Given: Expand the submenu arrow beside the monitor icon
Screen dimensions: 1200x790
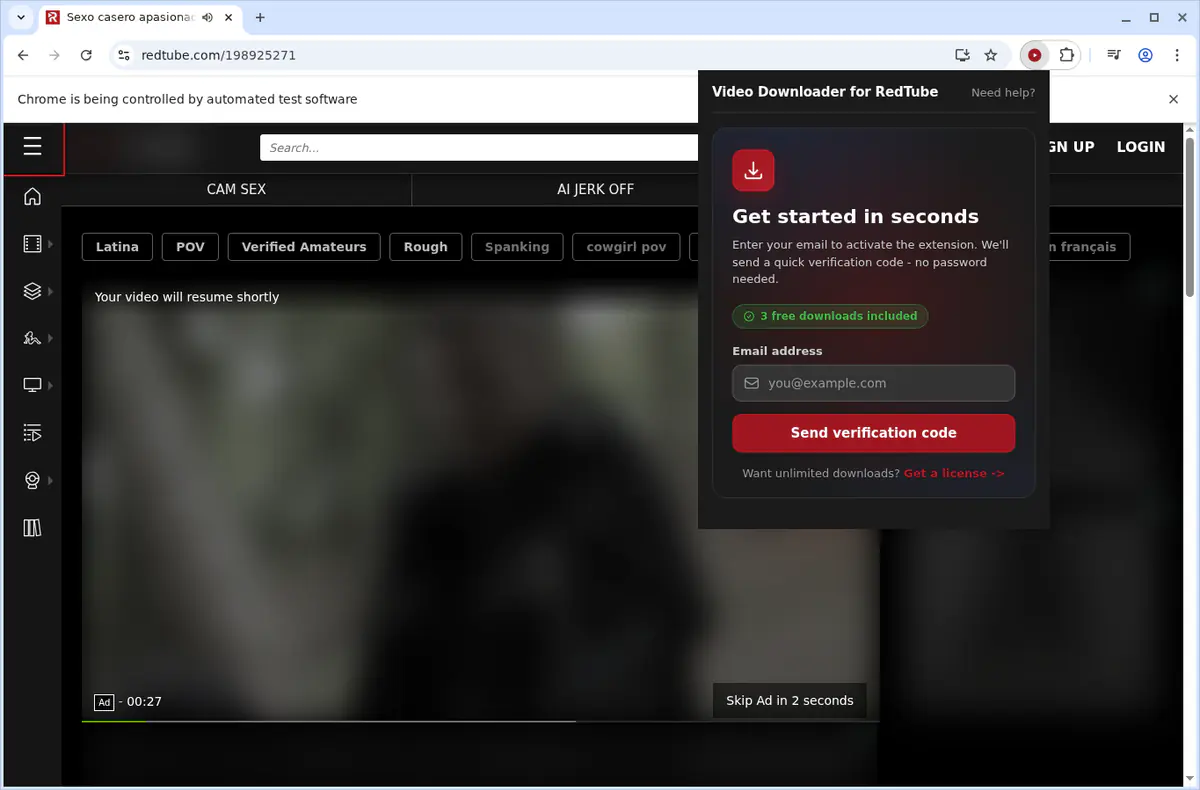Looking at the screenshot, I should pyautogui.click(x=50, y=385).
